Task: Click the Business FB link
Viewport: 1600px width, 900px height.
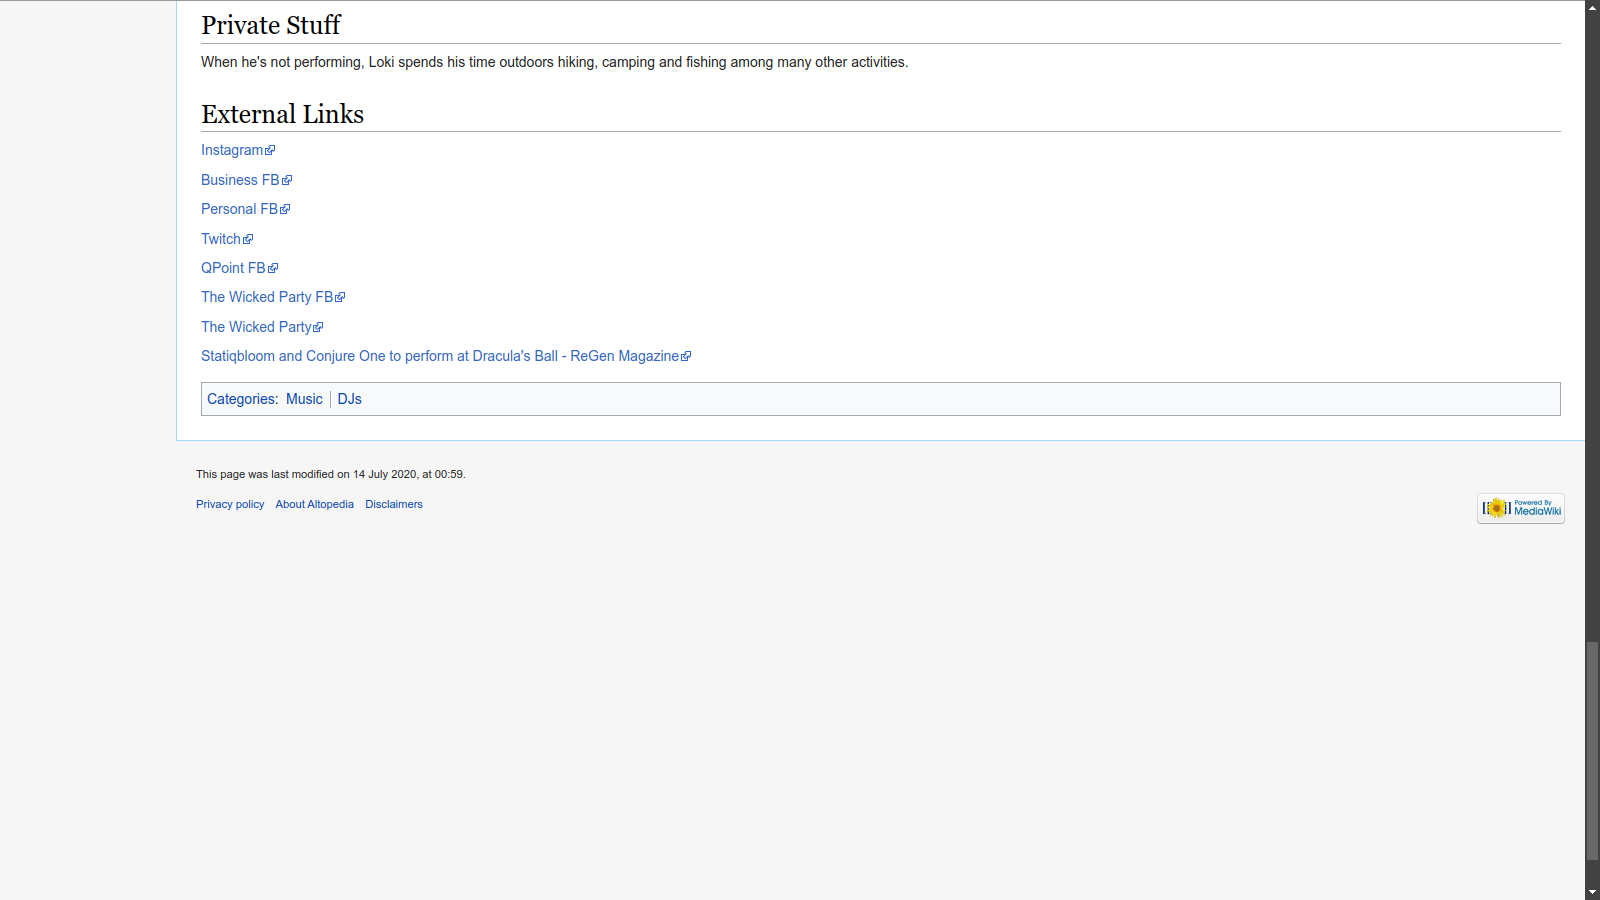Action: (240, 180)
